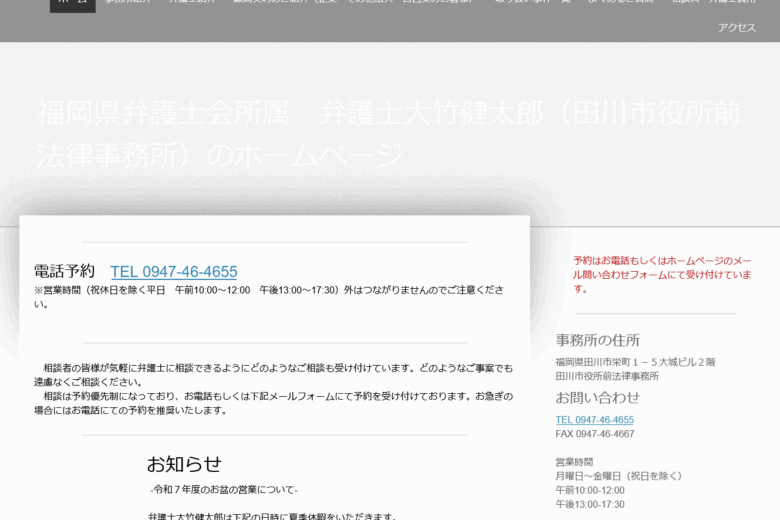This screenshot has width=780, height=520.
Task: Click the FAX 0947-46-4667 text
Action: (594, 434)
